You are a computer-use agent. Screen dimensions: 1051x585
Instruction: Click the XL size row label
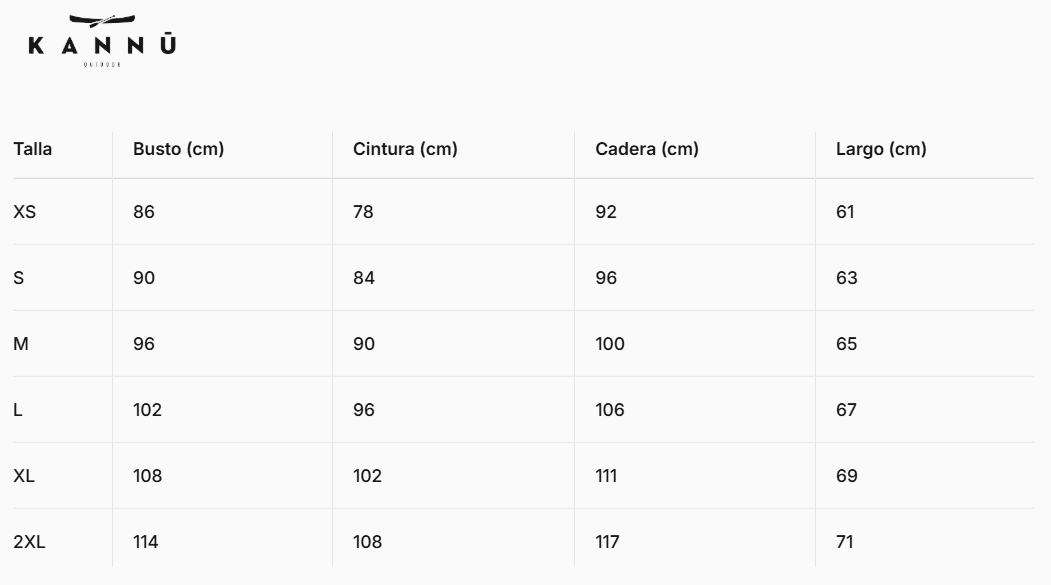coord(24,476)
